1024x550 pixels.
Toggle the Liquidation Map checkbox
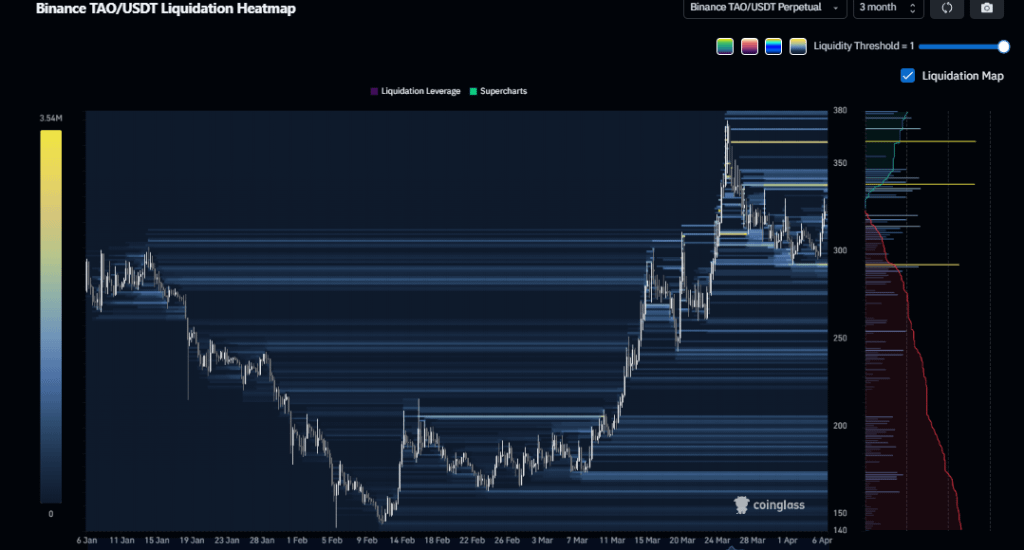tap(908, 76)
